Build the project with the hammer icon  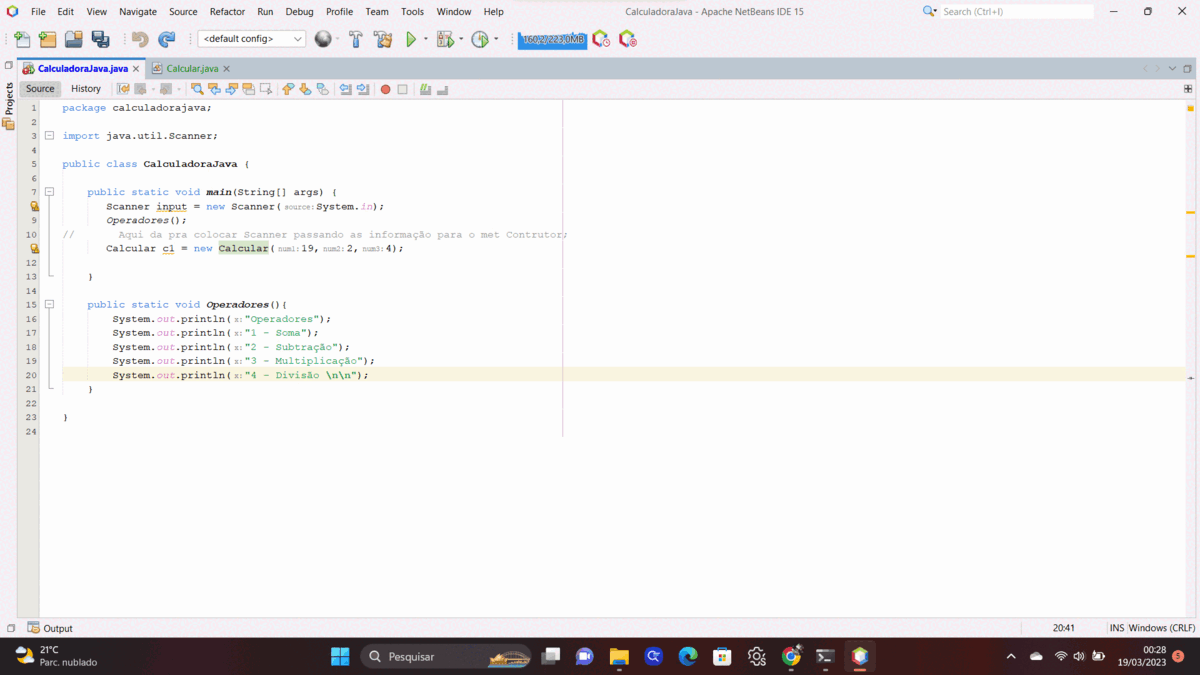pos(356,39)
